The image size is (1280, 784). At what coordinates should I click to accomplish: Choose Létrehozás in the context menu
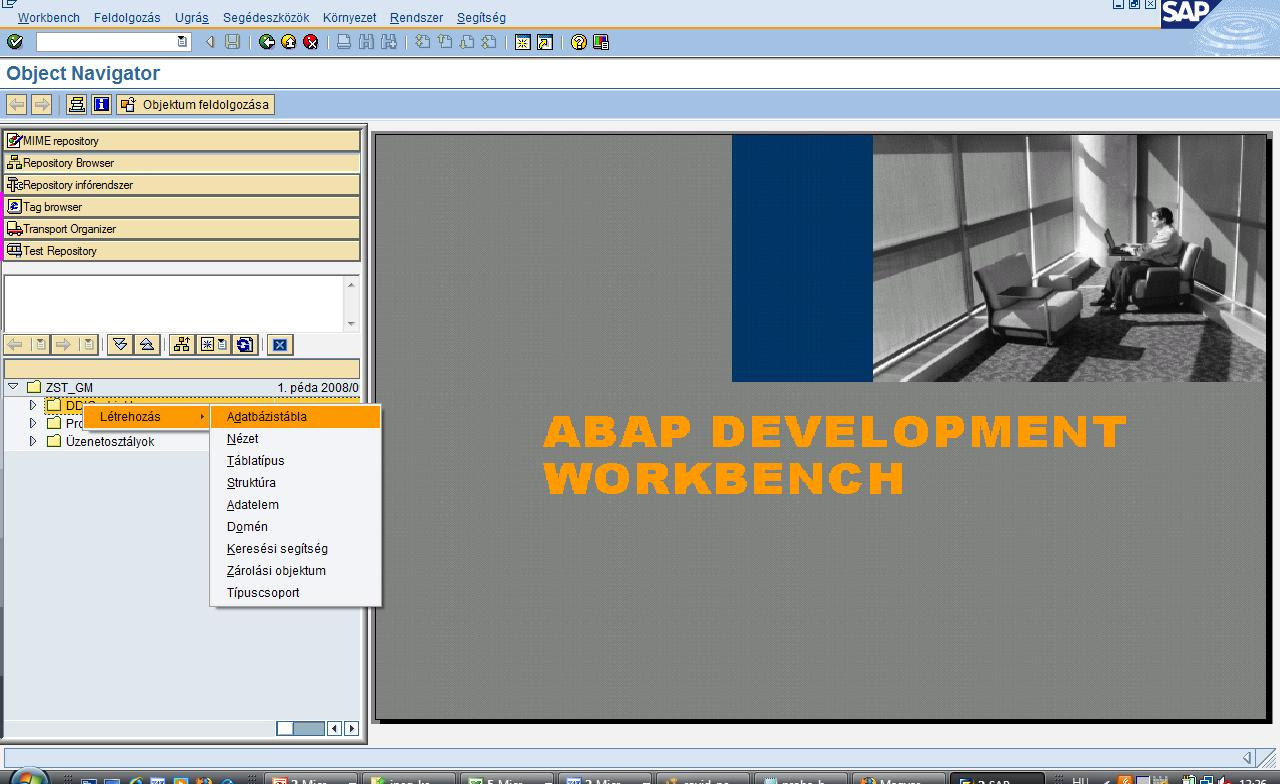(147, 417)
